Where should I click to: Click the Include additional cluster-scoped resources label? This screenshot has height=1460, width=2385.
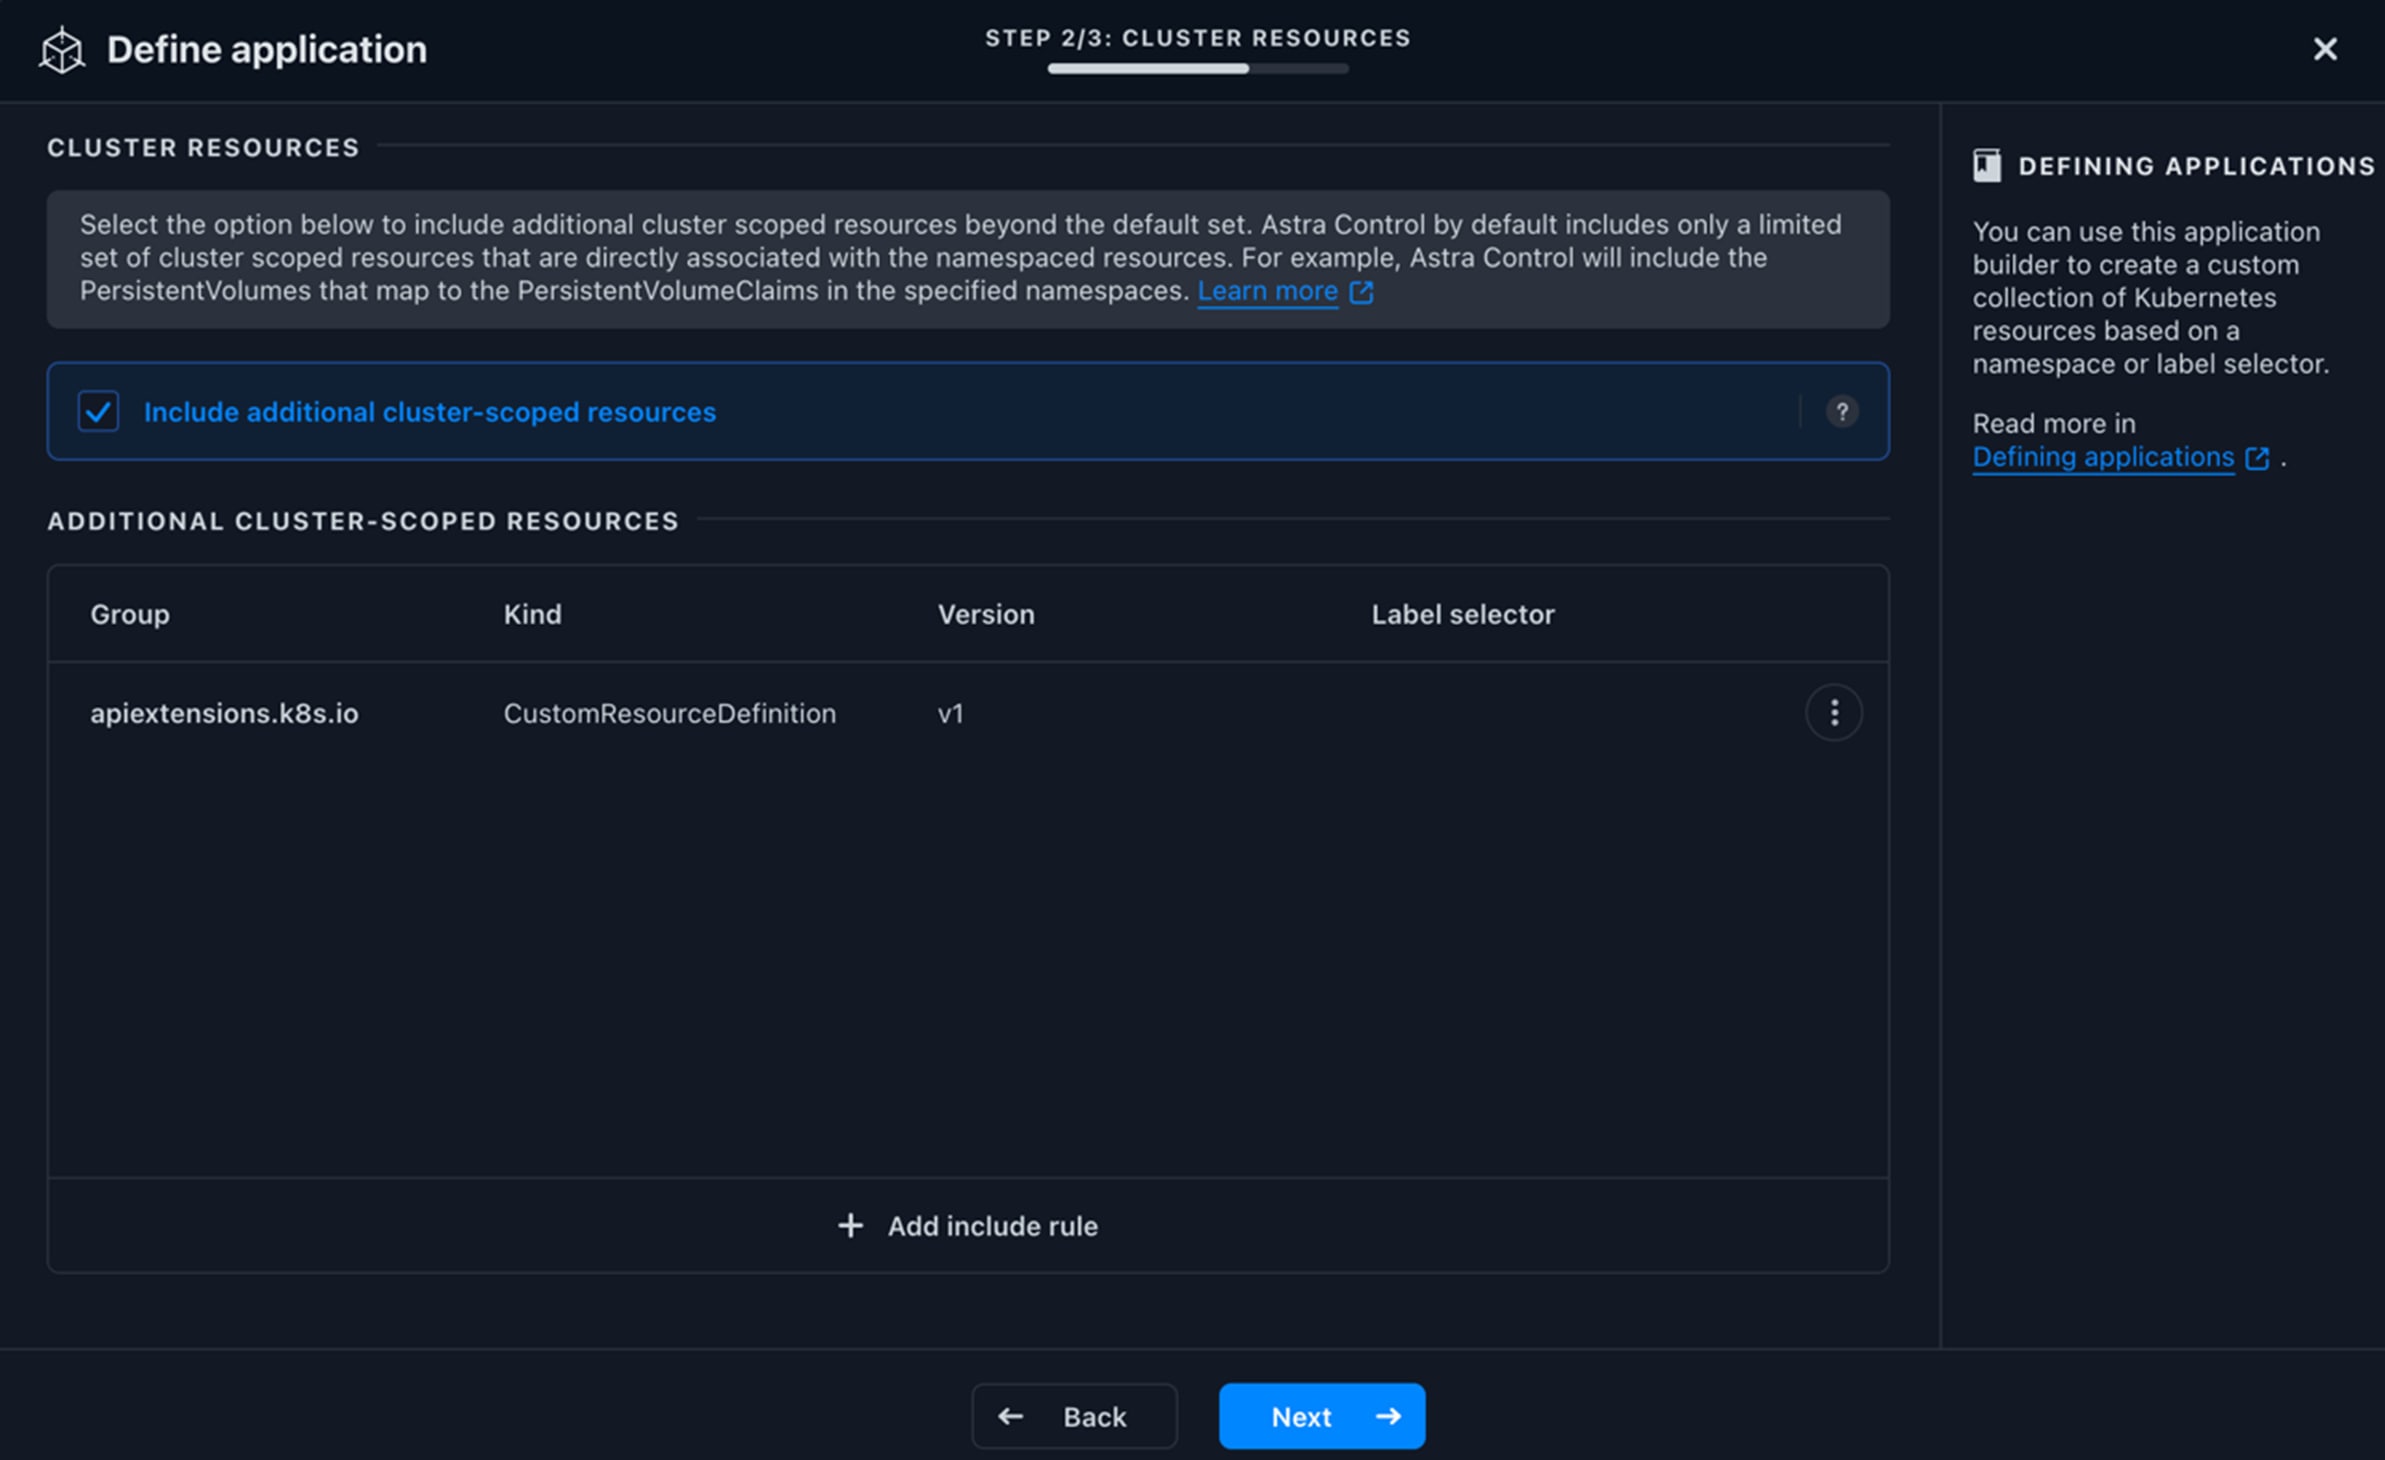tap(430, 412)
